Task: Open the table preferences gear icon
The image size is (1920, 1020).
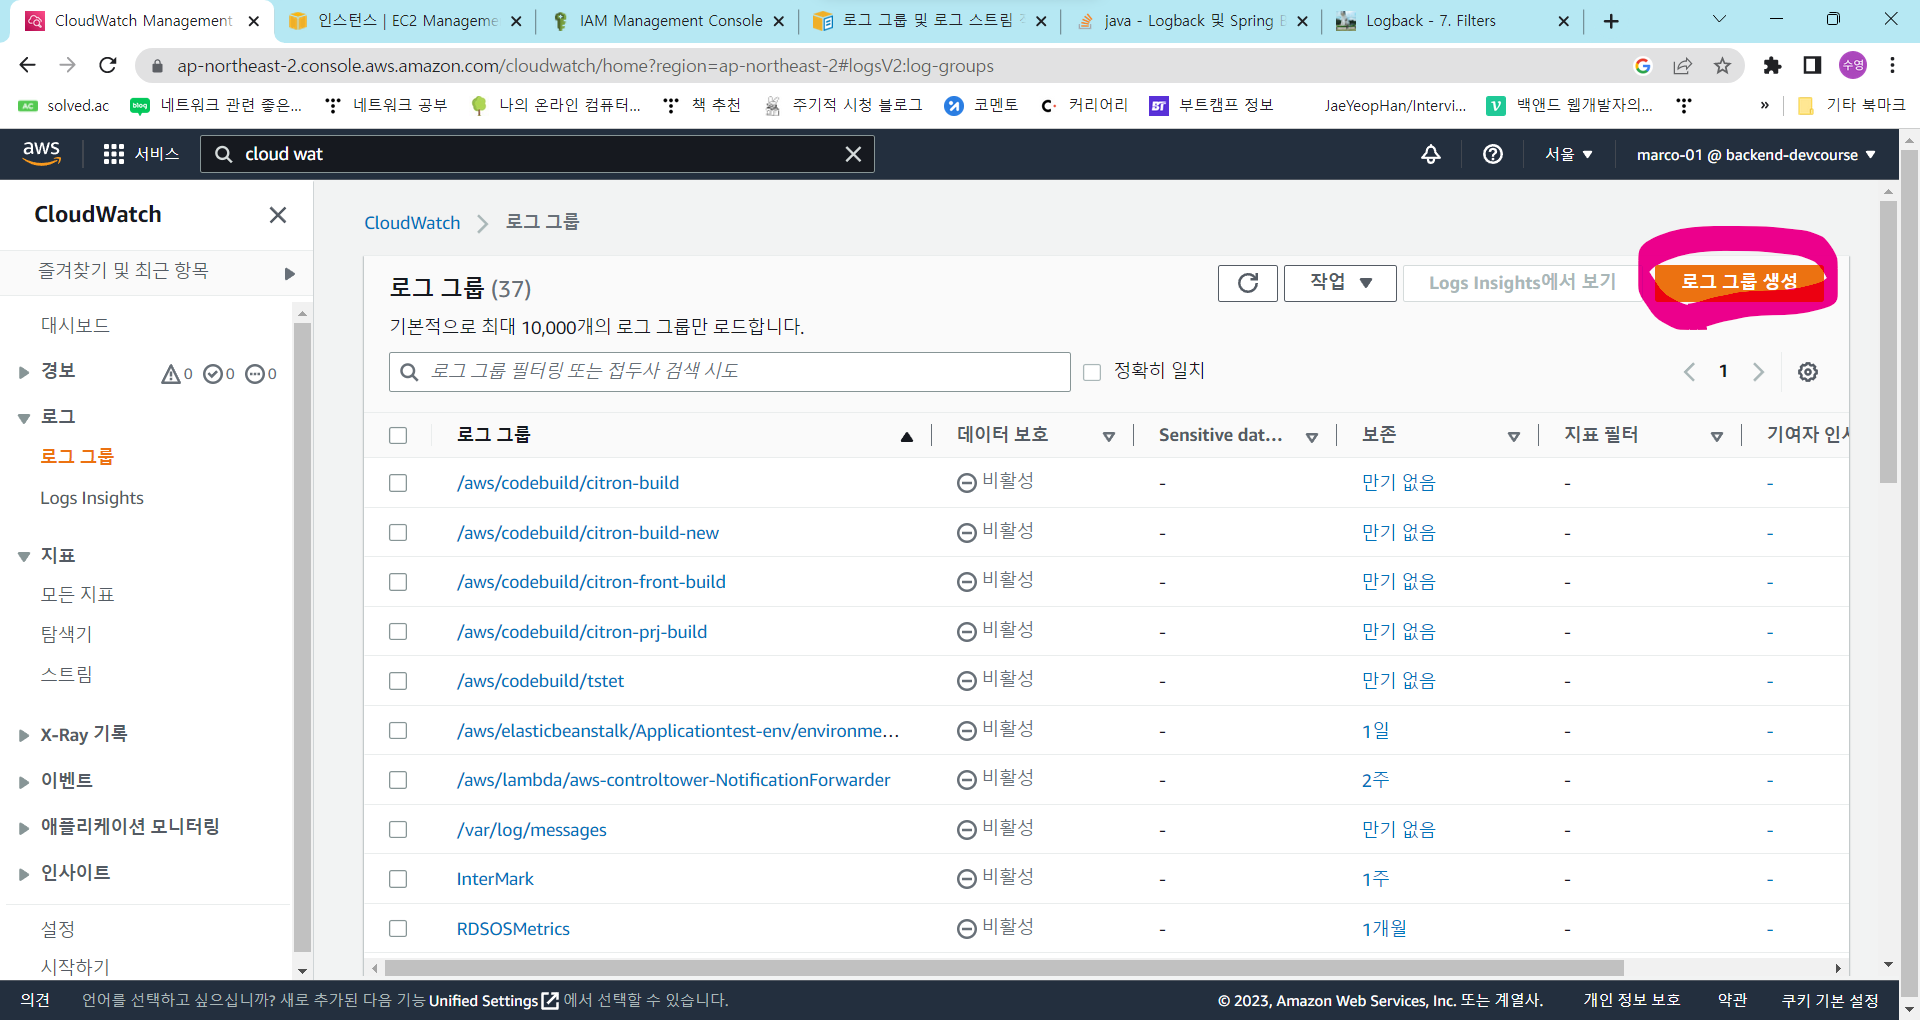Action: pos(1808,372)
